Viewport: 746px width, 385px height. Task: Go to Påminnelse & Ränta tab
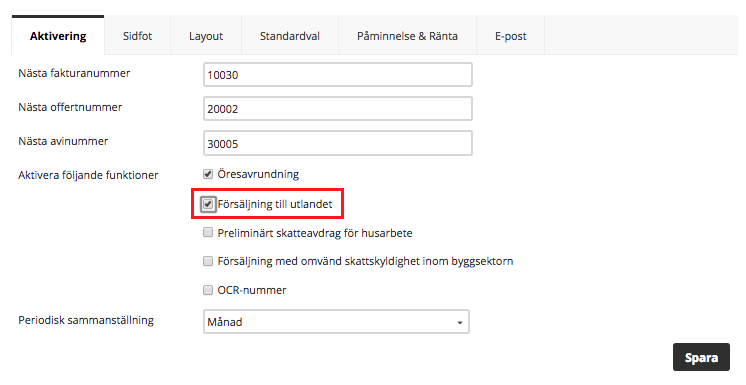click(407, 36)
